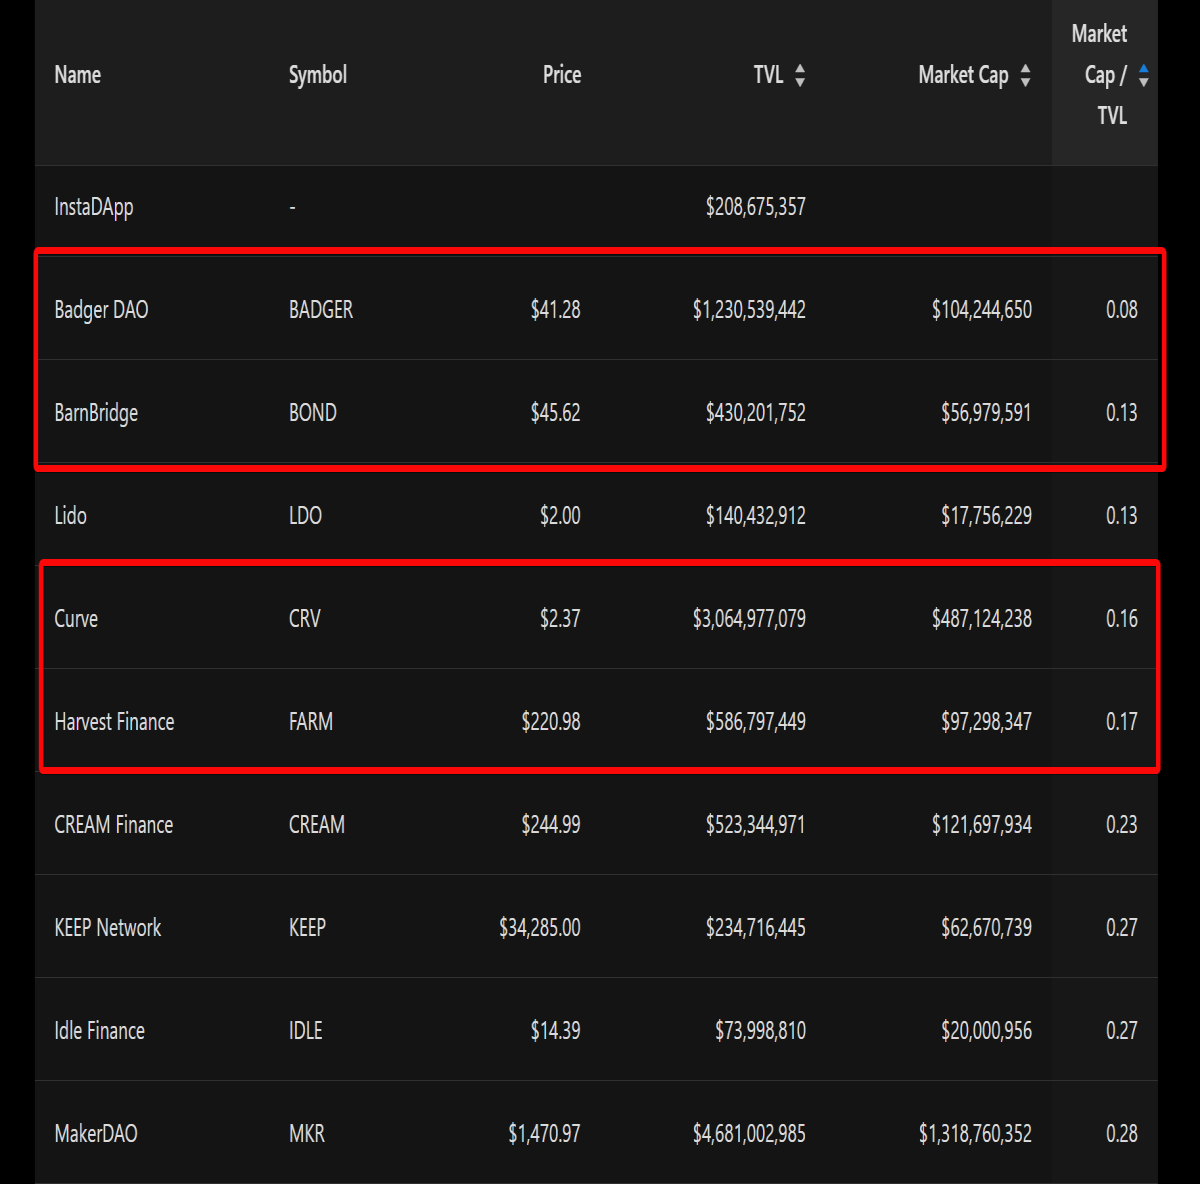
Task: Click Market Cap / TVL sort arrows
Action: click(1143, 75)
